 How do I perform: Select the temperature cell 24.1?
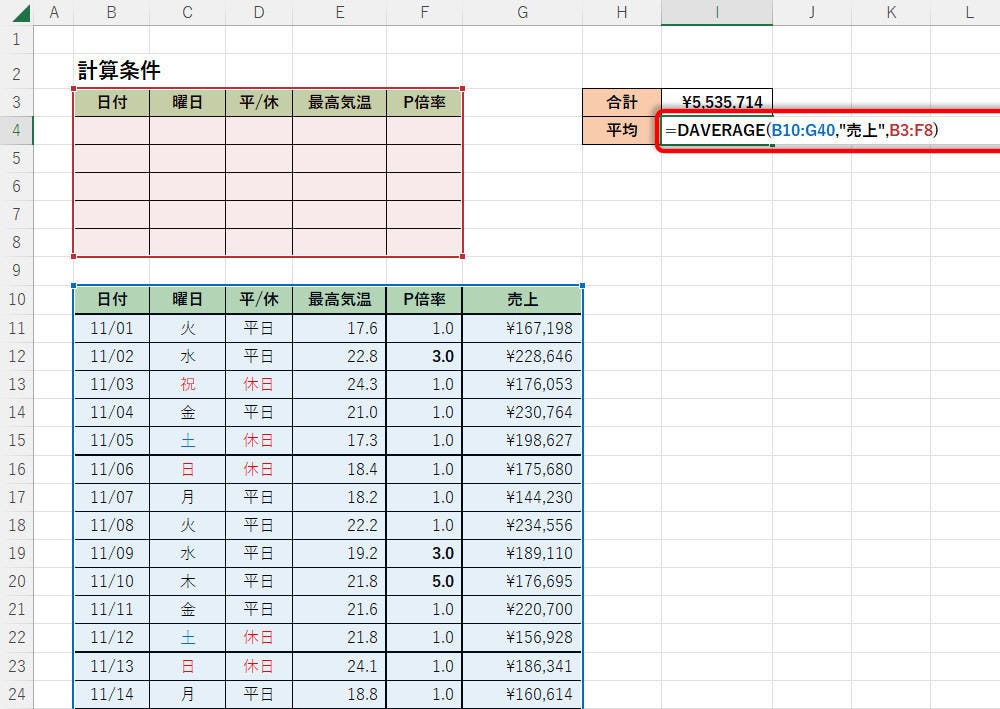(339, 666)
